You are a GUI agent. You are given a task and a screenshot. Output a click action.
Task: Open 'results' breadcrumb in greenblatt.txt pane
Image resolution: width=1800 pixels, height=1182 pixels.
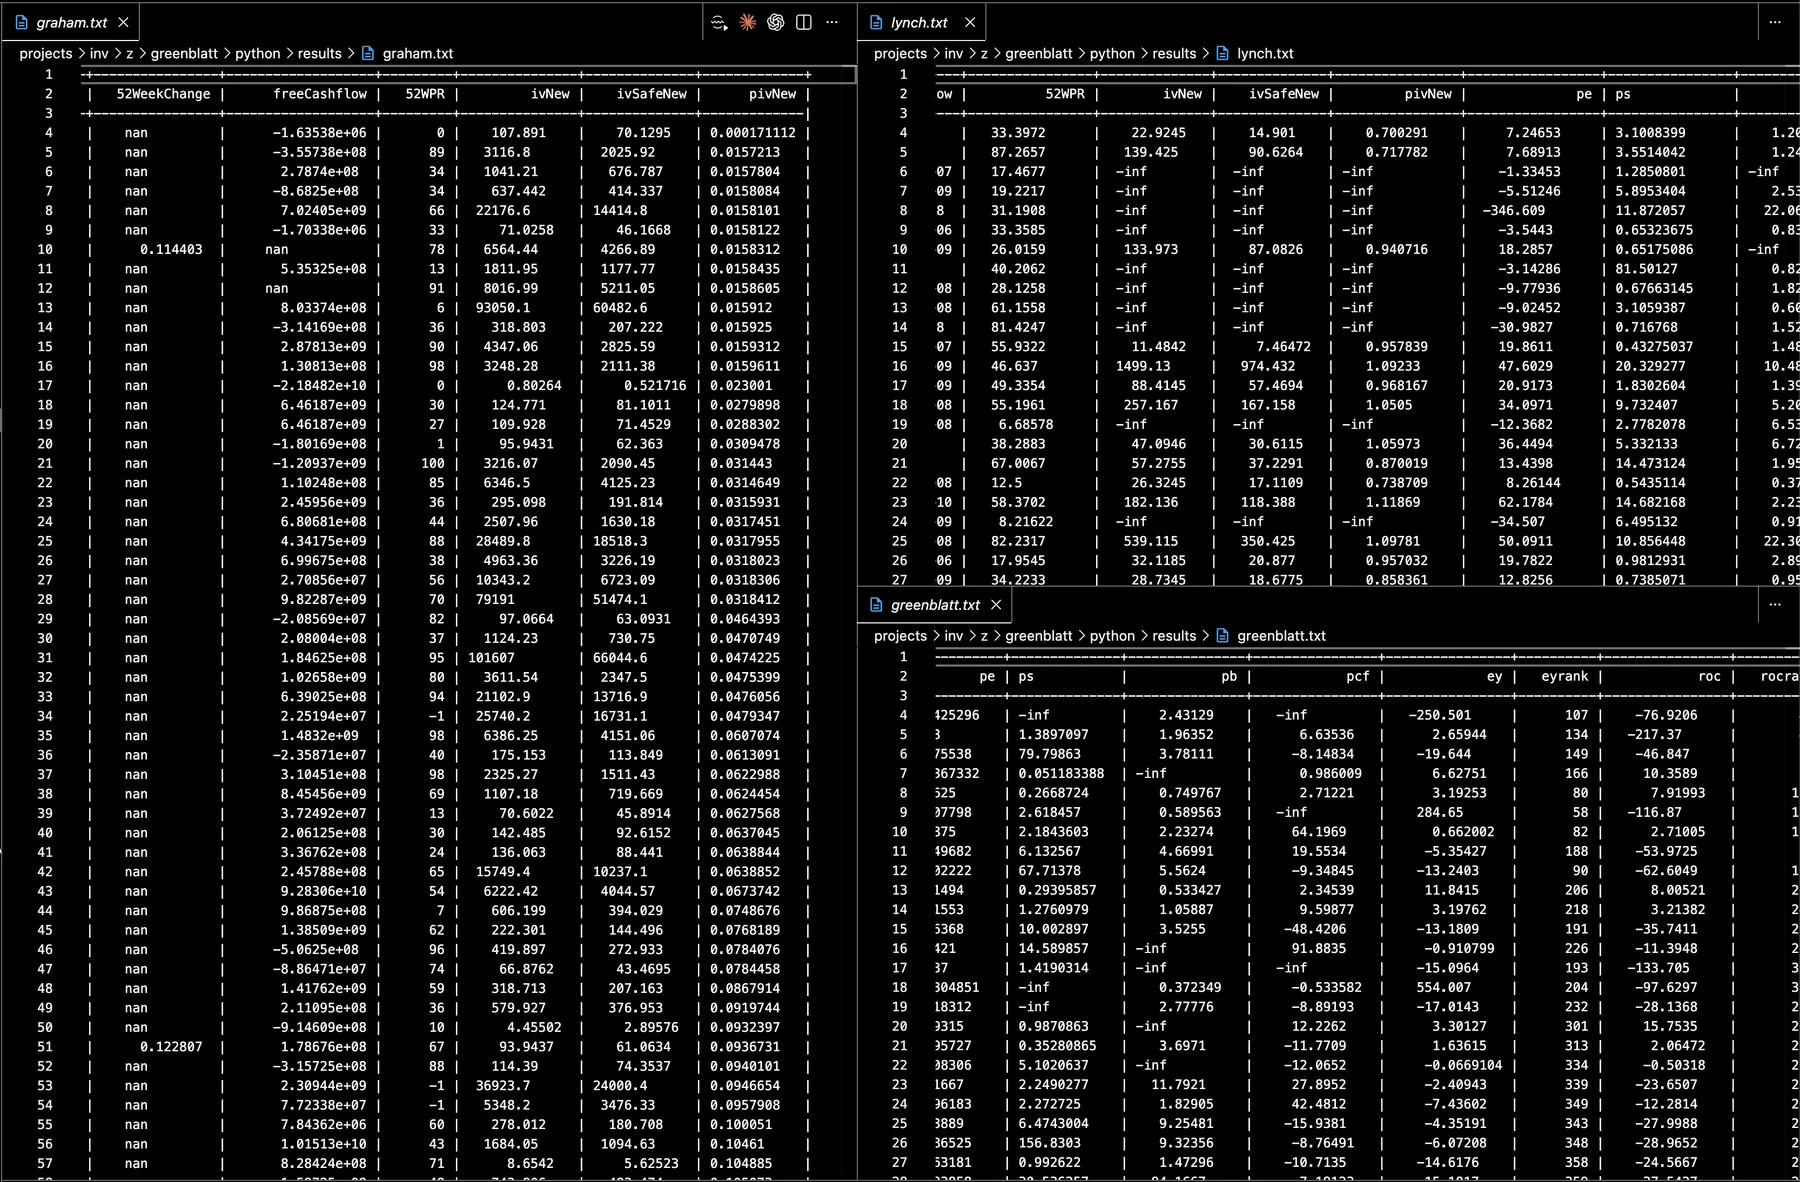pyautogui.click(x=1174, y=636)
